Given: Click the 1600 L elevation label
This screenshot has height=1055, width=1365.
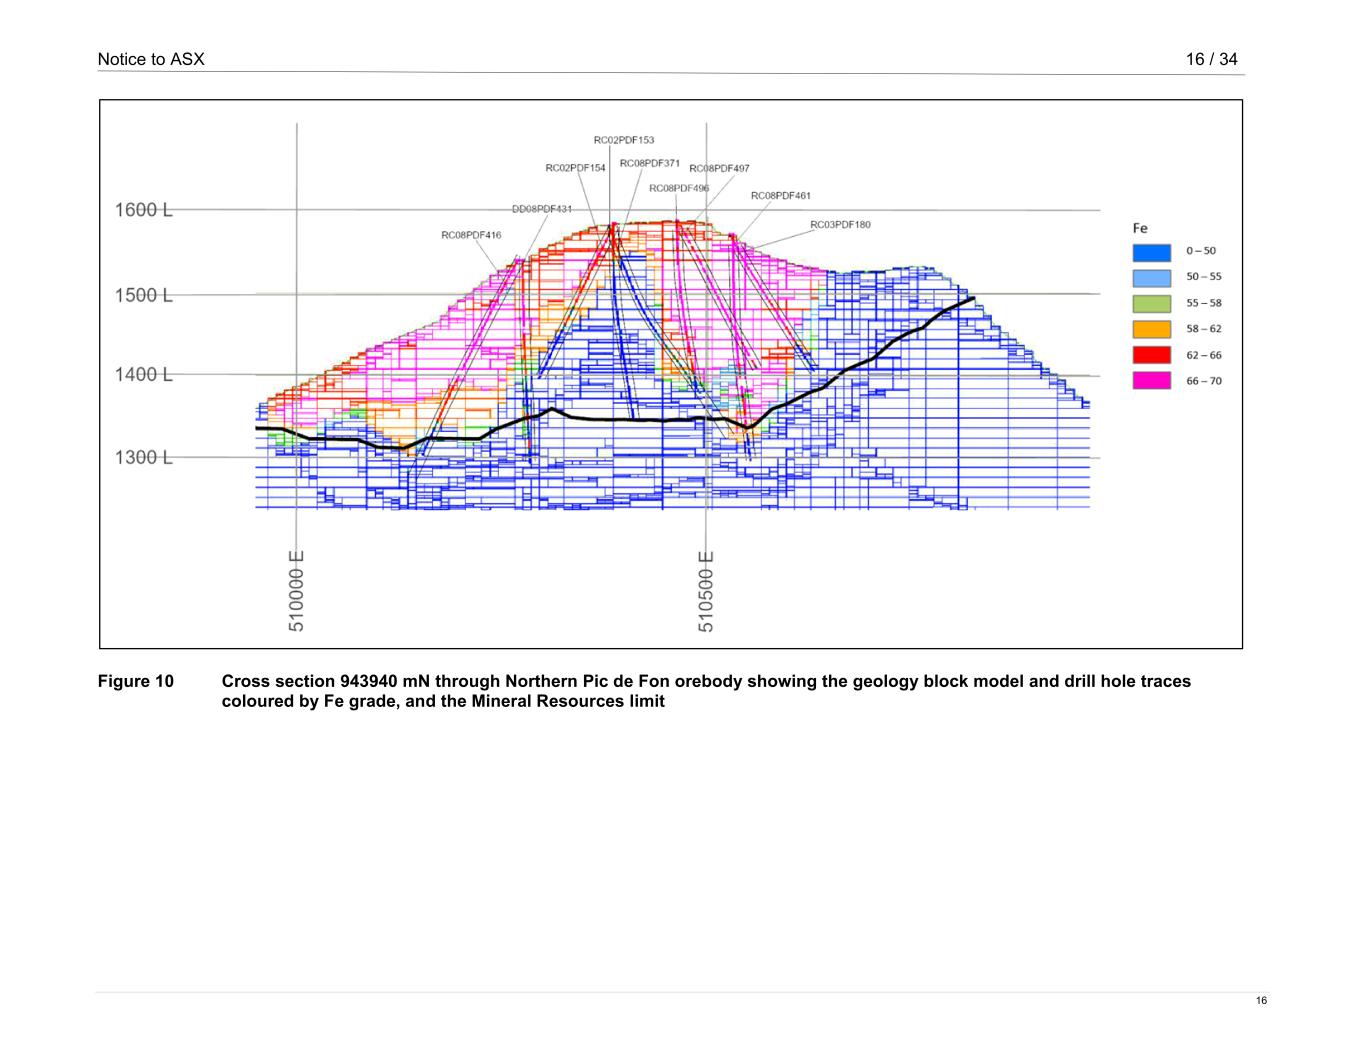Looking at the screenshot, I should (144, 210).
